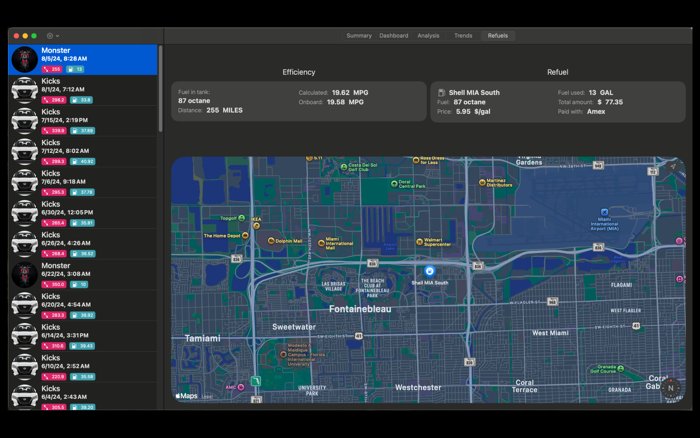
Task: Select Kicks refuel from 6/14/24, 3:31 PM
Action: [83, 337]
